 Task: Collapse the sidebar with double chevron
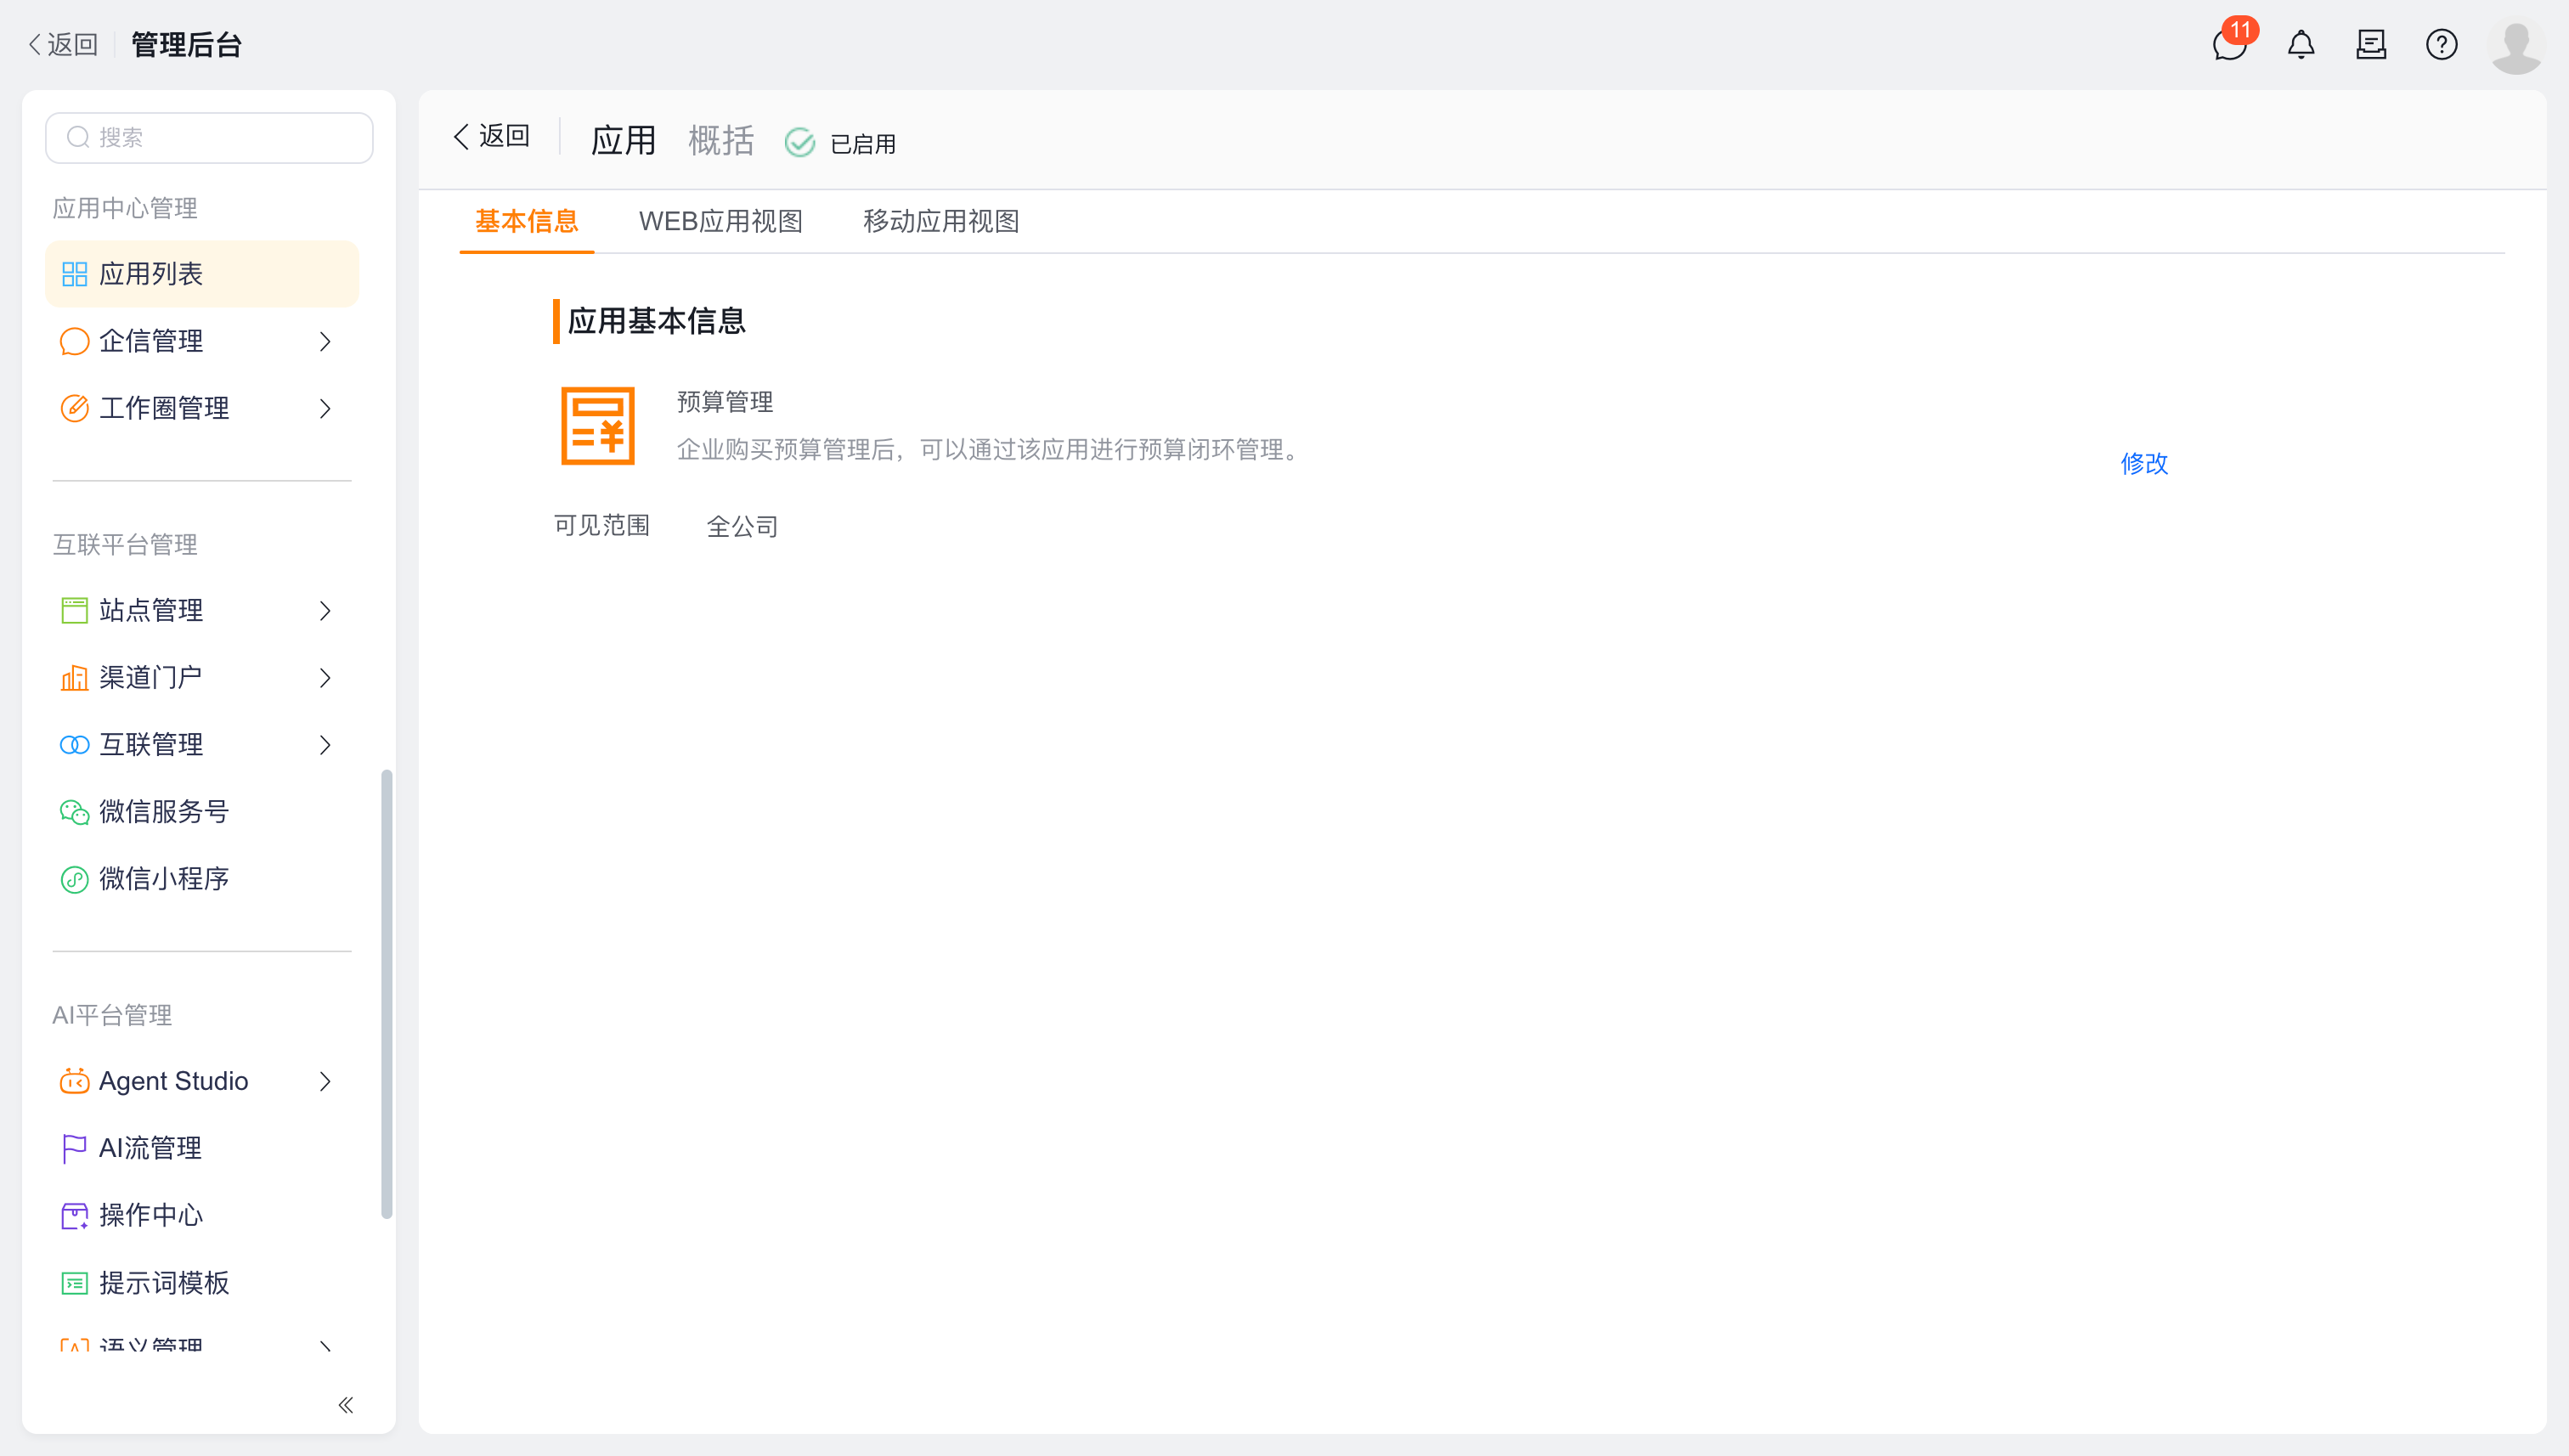click(345, 1405)
